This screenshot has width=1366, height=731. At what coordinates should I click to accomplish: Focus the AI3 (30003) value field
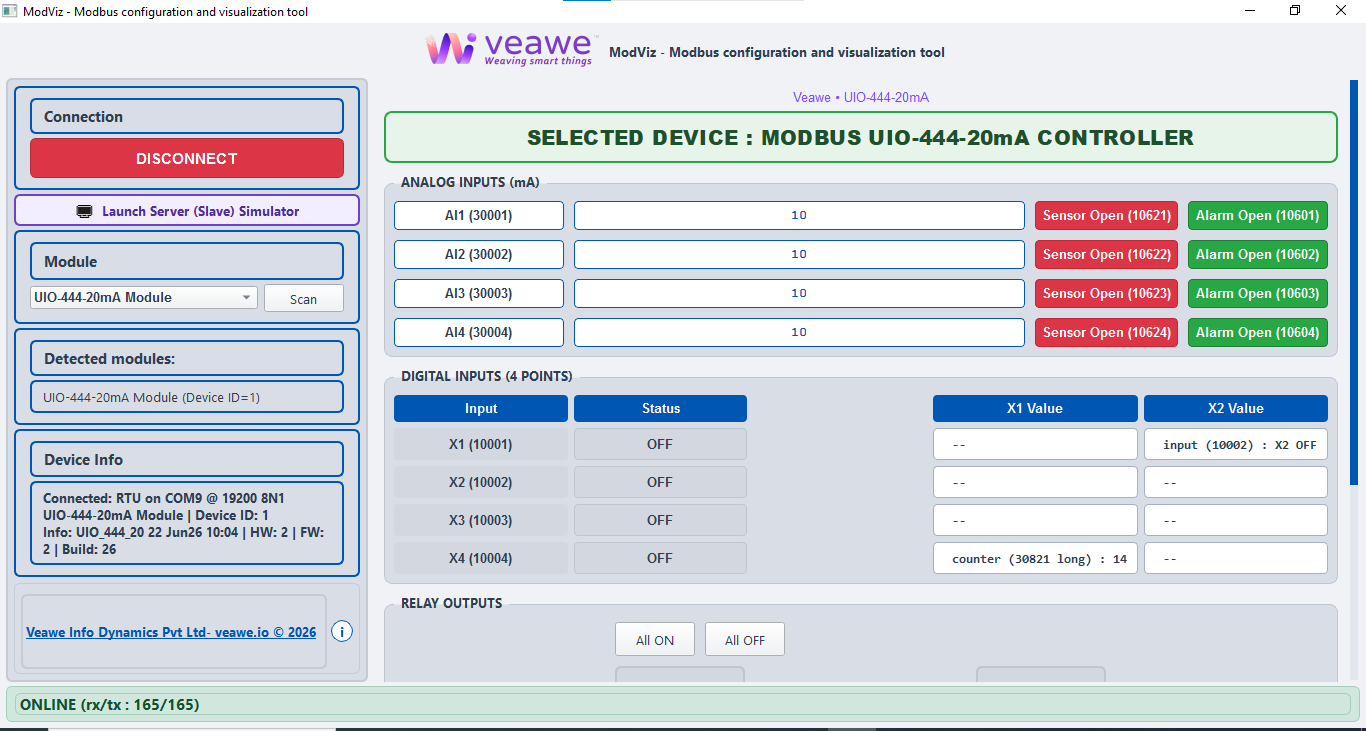pos(799,293)
